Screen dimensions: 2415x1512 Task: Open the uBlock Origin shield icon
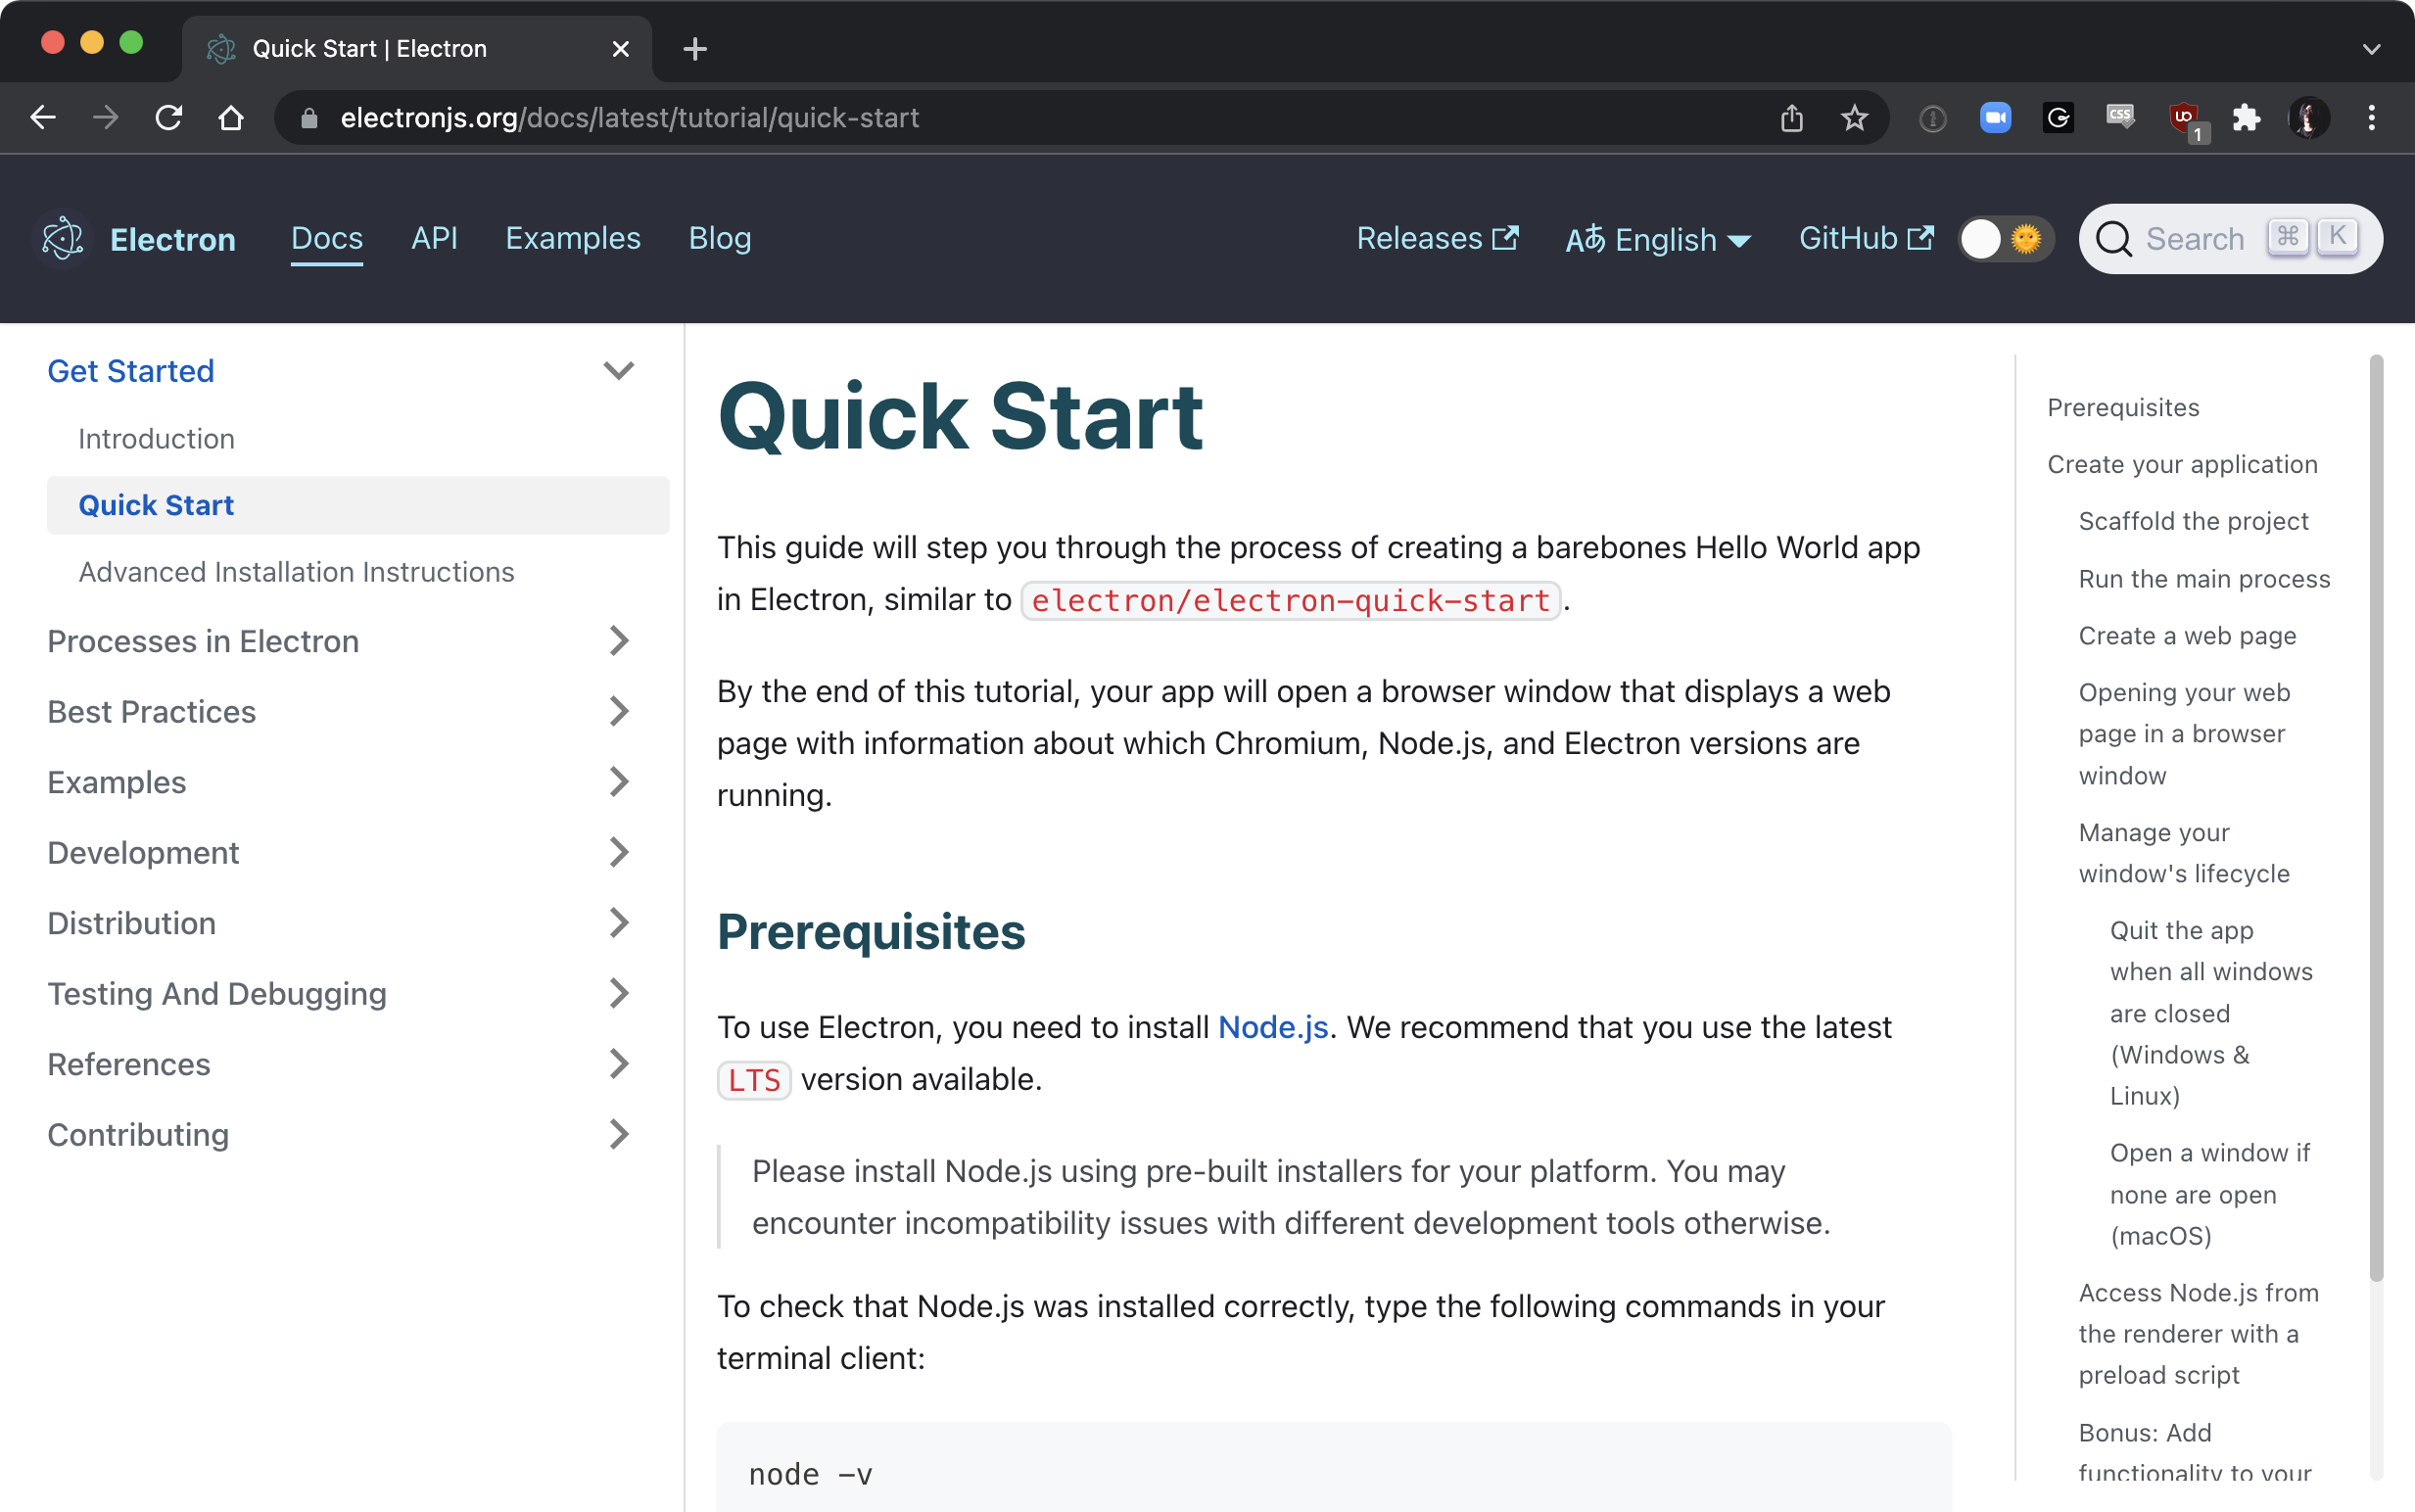(x=2184, y=120)
